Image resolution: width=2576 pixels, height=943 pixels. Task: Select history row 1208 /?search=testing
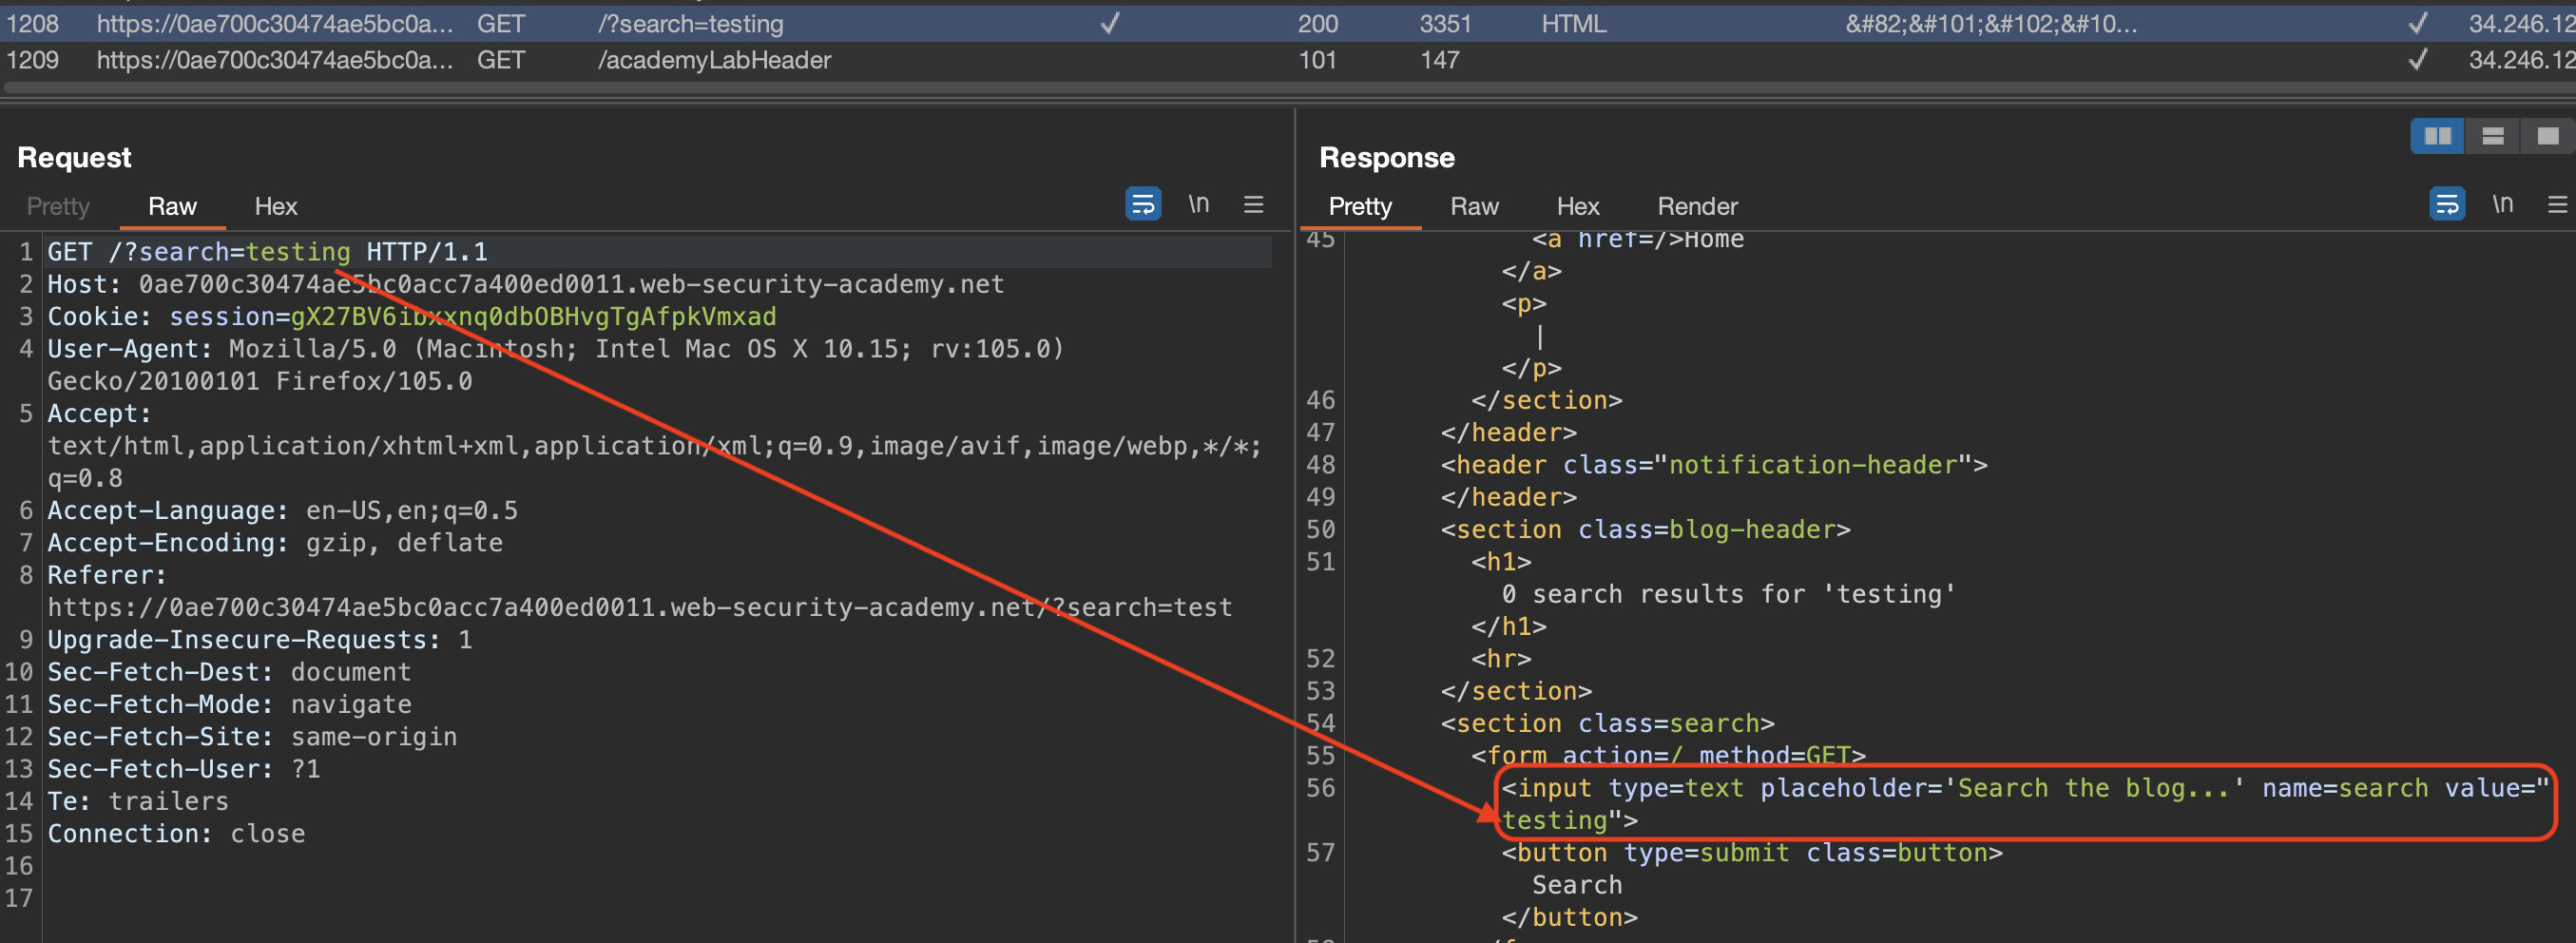tap(690, 24)
